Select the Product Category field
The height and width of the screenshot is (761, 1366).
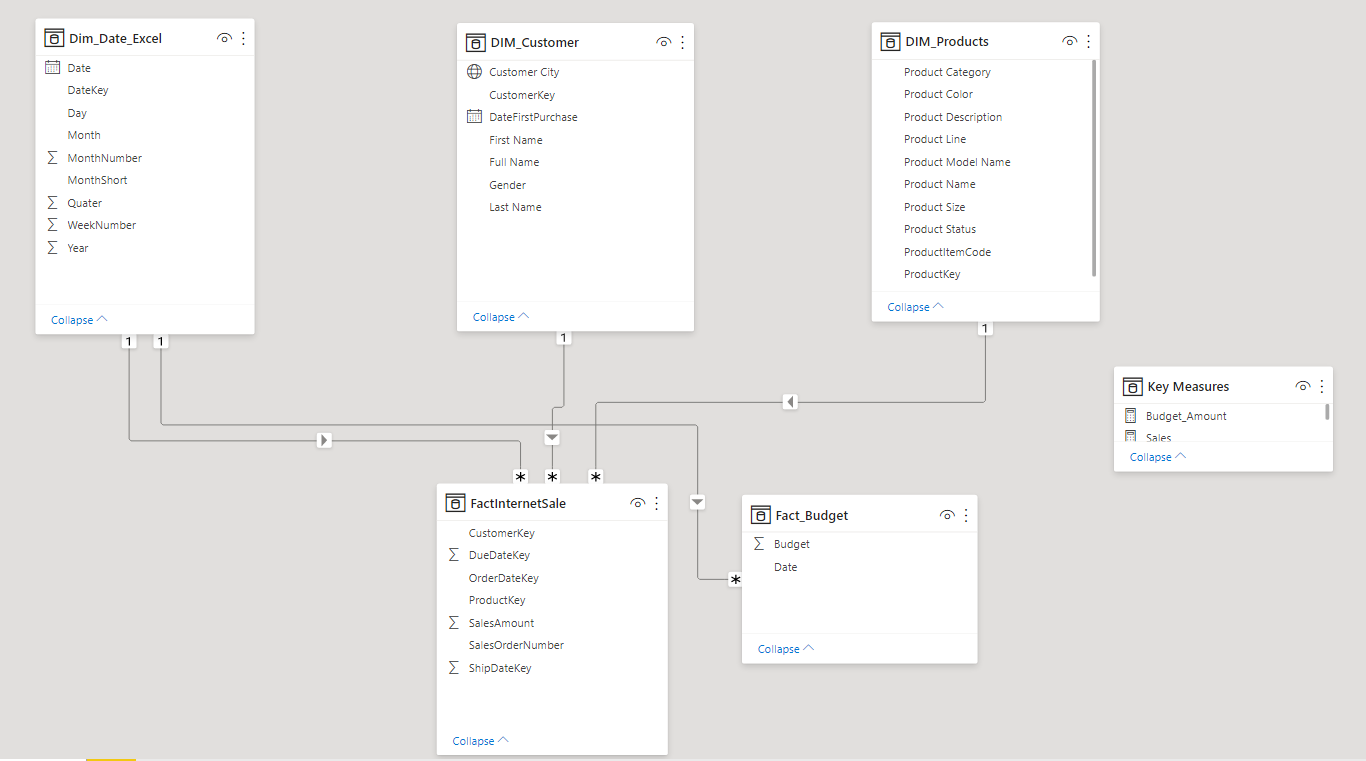tap(947, 72)
